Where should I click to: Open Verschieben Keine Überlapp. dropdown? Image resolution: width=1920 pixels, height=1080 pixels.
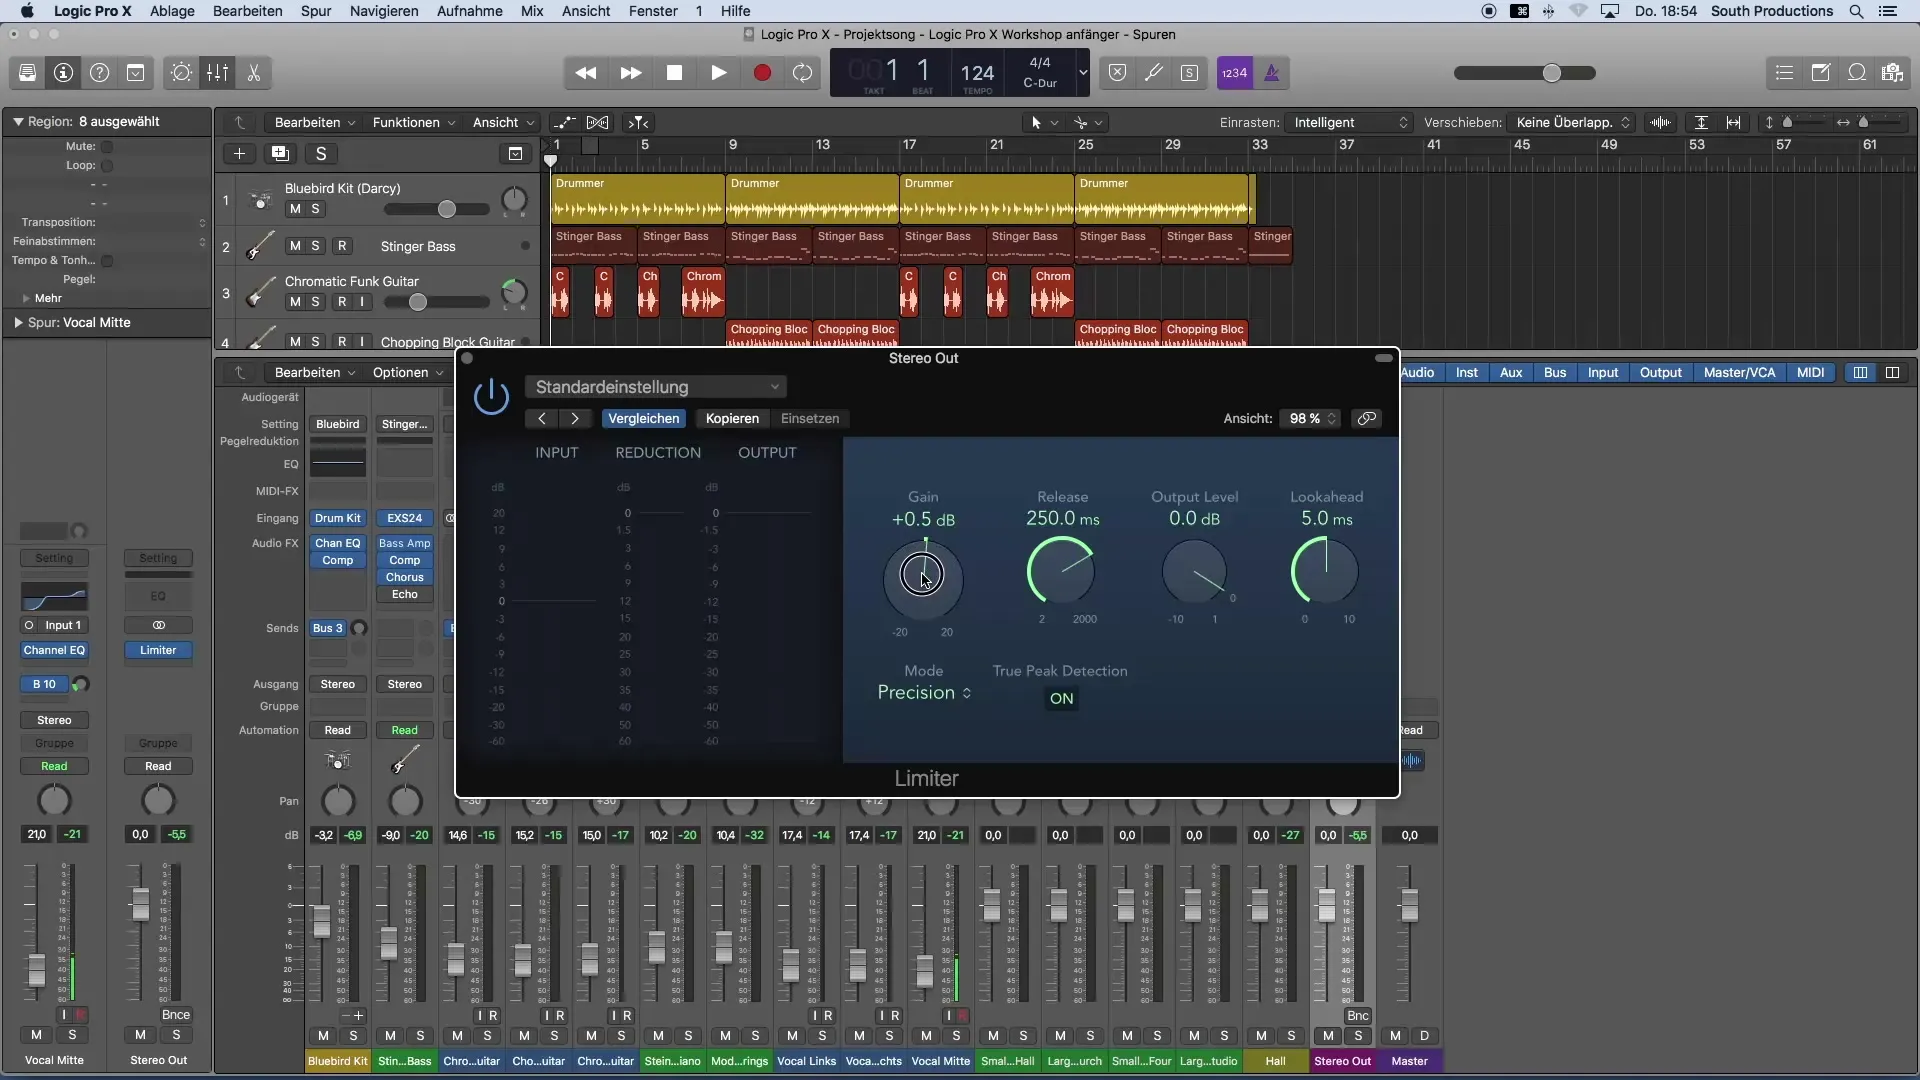tap(1572, 123)
